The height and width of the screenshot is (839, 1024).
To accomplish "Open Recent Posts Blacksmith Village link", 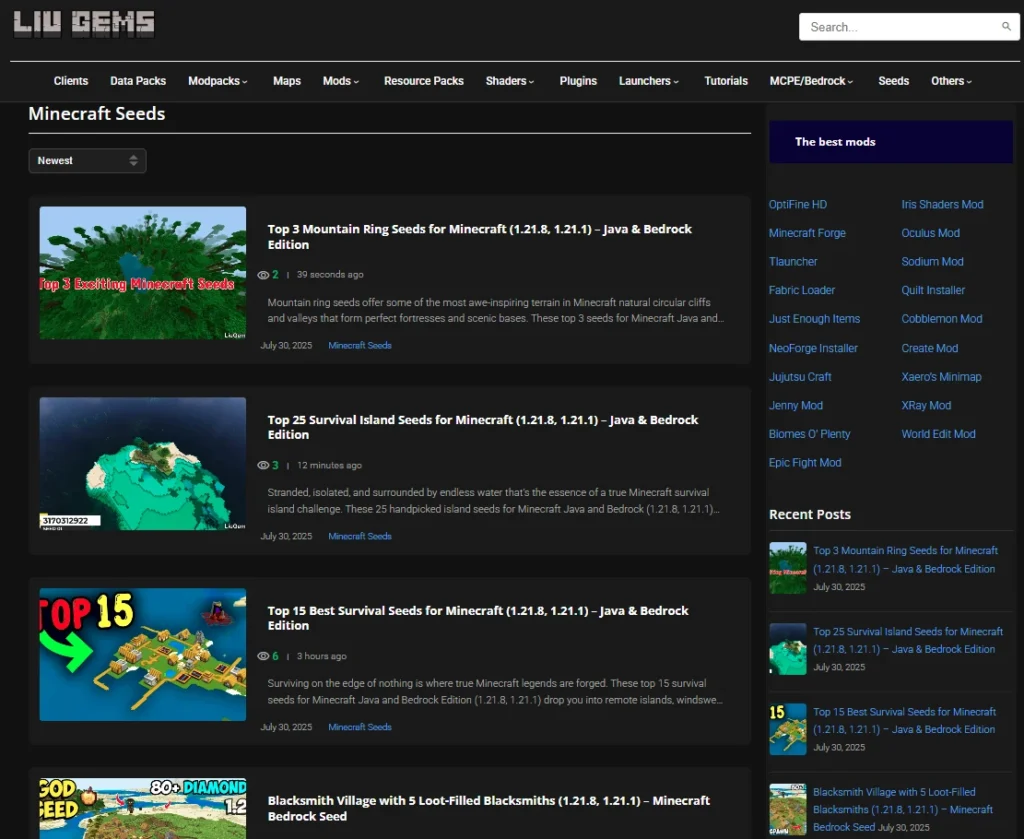I will pyautogui.click(x=903, y=810).
